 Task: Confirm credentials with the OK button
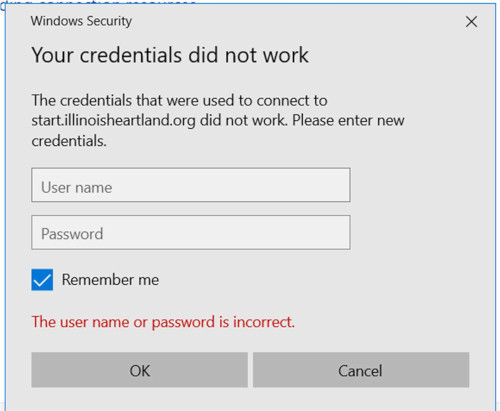coord(140,370)
